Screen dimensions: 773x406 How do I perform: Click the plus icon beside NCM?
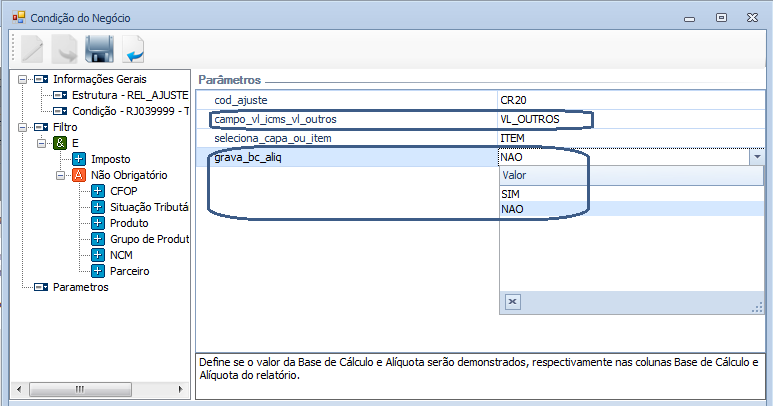[98, 255]
